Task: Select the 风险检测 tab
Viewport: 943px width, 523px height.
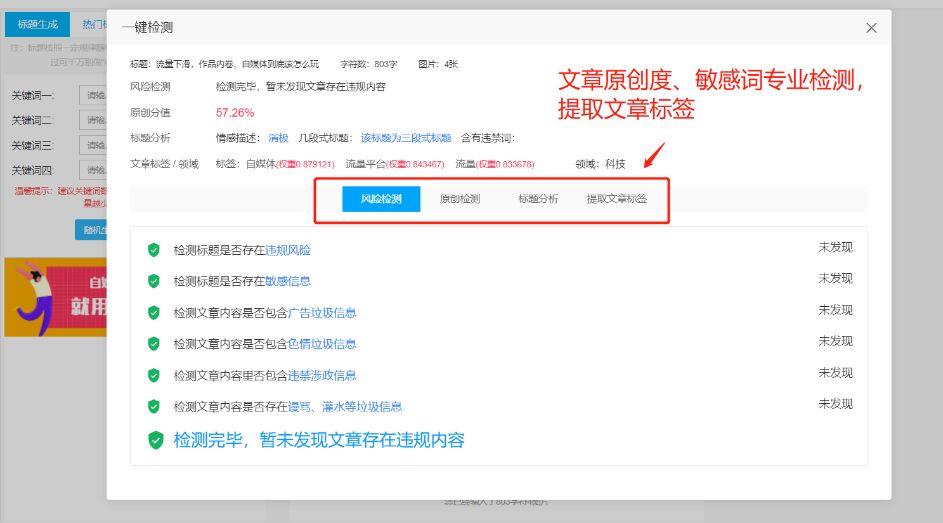Action: (x=381, y=199)
